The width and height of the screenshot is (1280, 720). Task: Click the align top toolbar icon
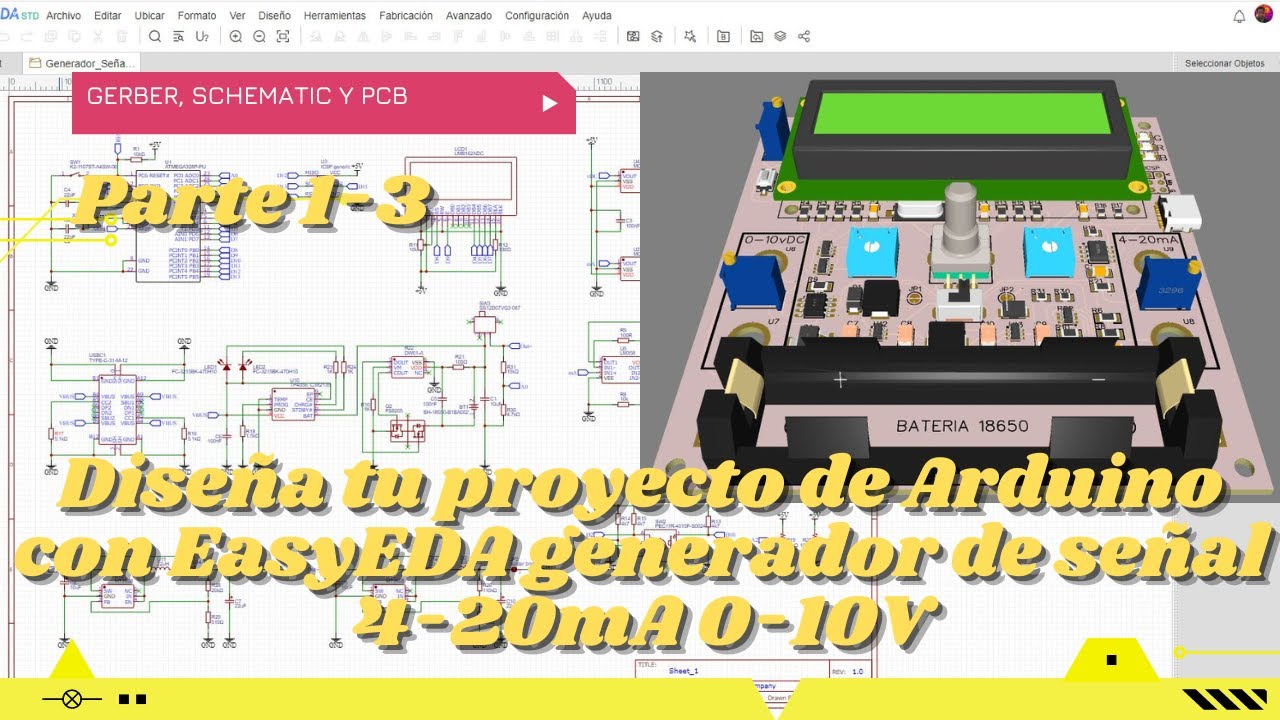pos(459,36)
